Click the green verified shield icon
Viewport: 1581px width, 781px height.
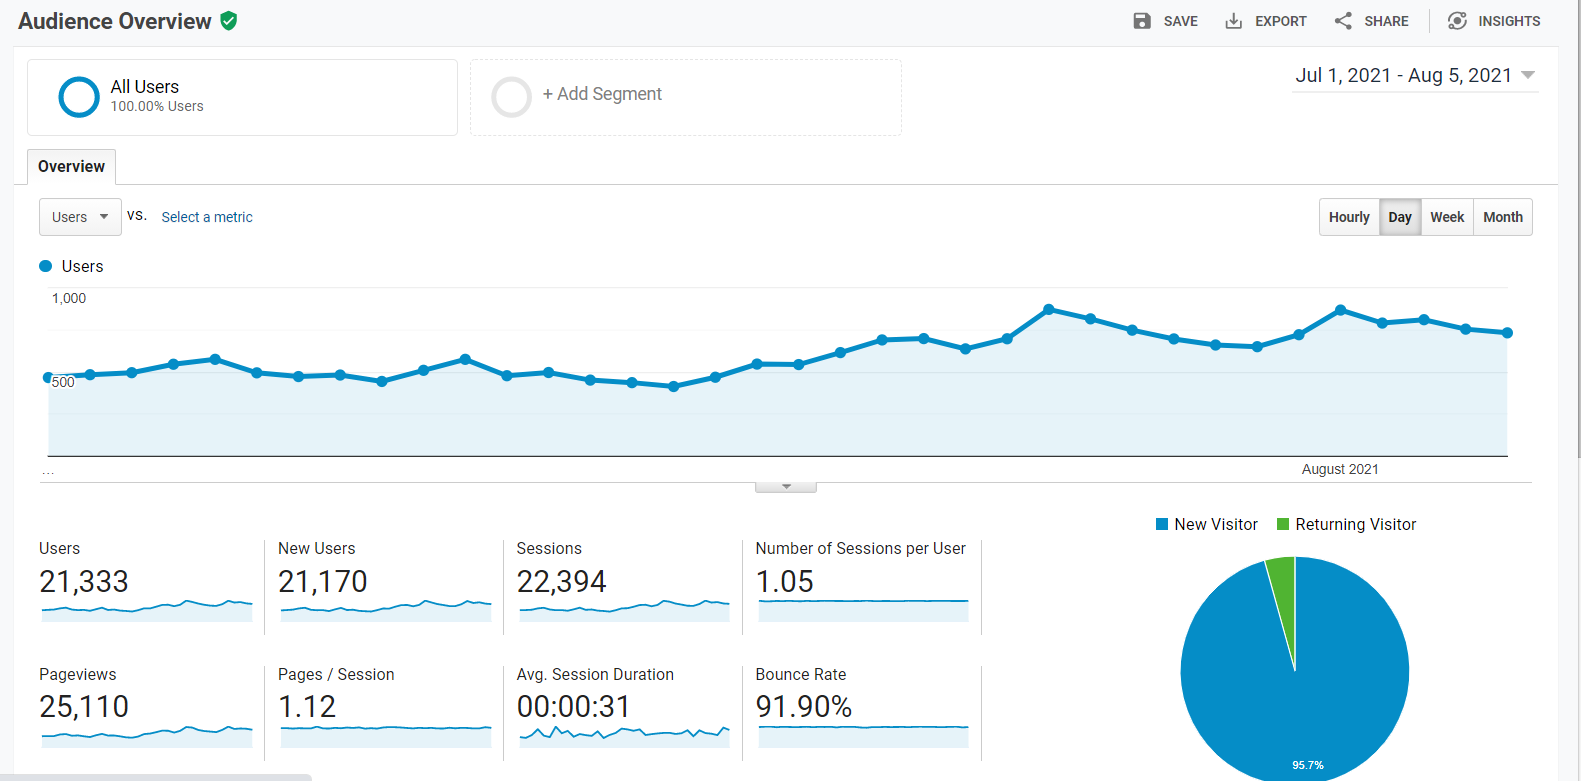(x=229, y=21)
